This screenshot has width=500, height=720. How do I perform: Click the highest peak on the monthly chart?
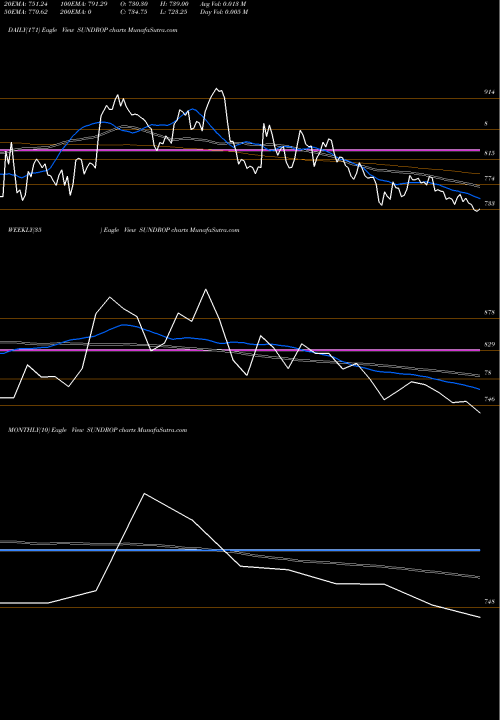144,494
